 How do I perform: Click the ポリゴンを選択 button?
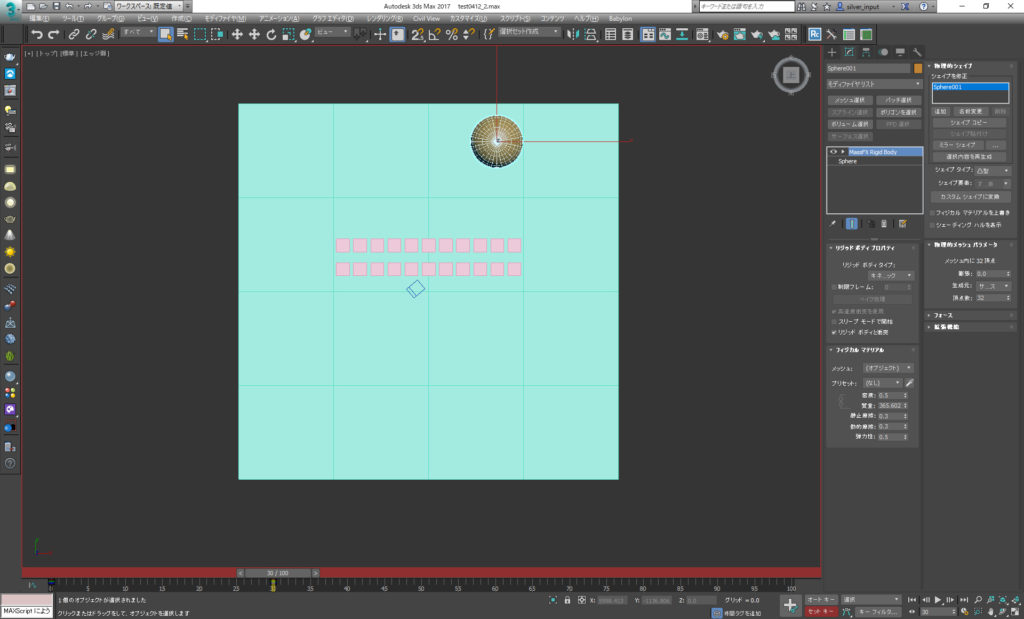pos(897,112)
